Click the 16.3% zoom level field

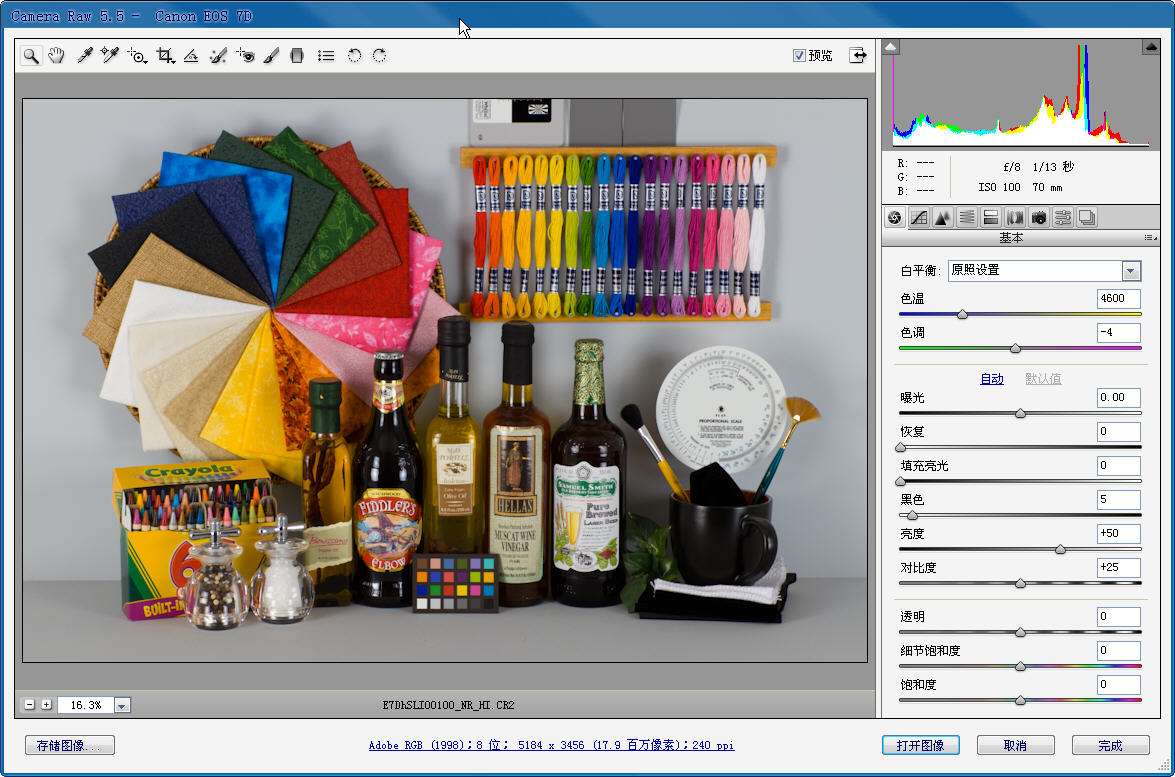coord(85,705)
